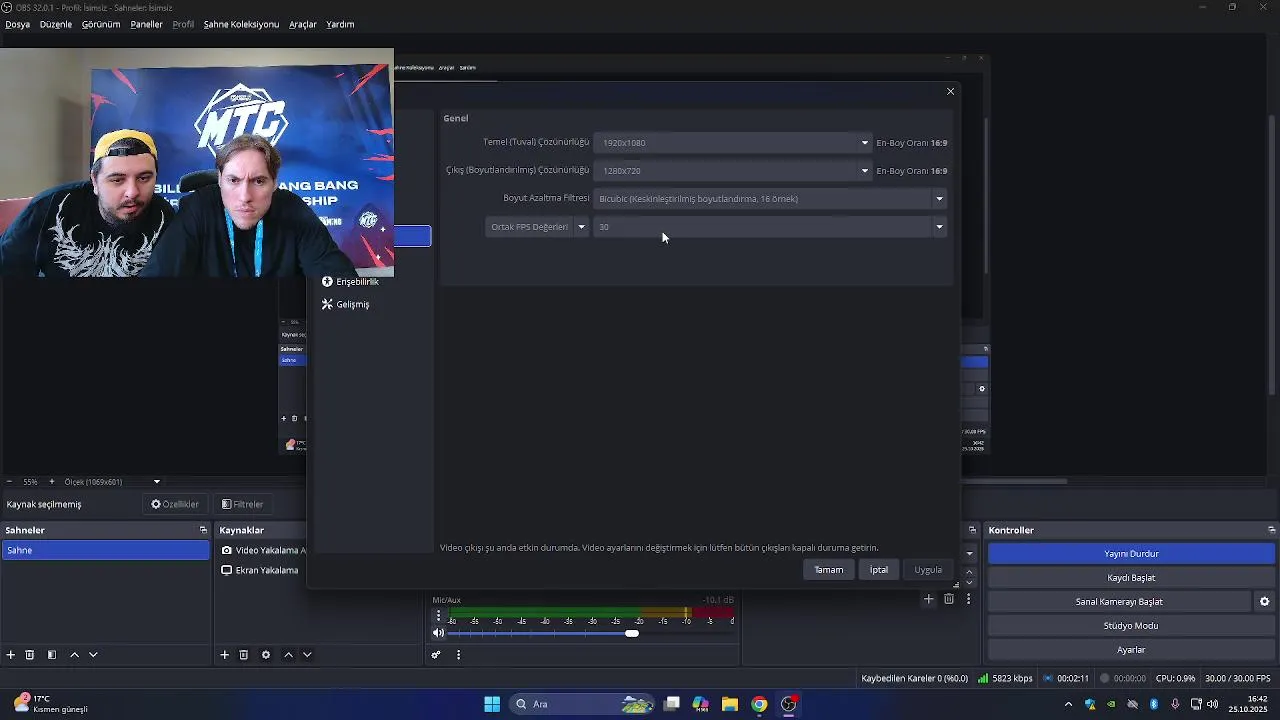
Task: Open Paneller menu
Action: 146,24
